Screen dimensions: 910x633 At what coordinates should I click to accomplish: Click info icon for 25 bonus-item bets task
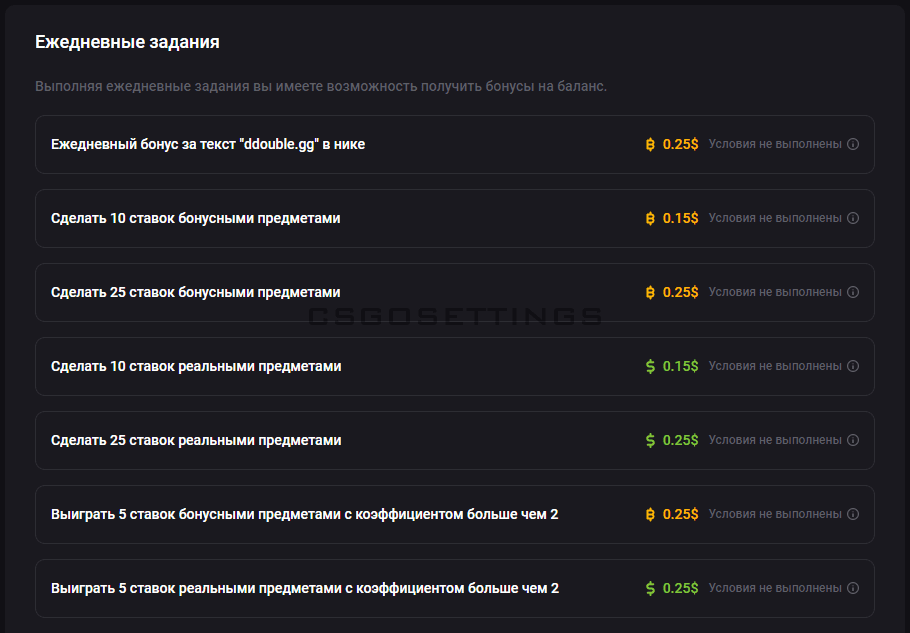point(853,292)
